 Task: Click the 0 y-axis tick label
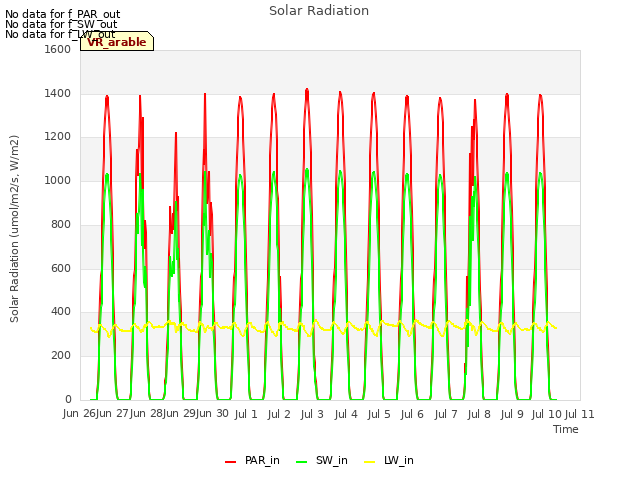[68, 399]
